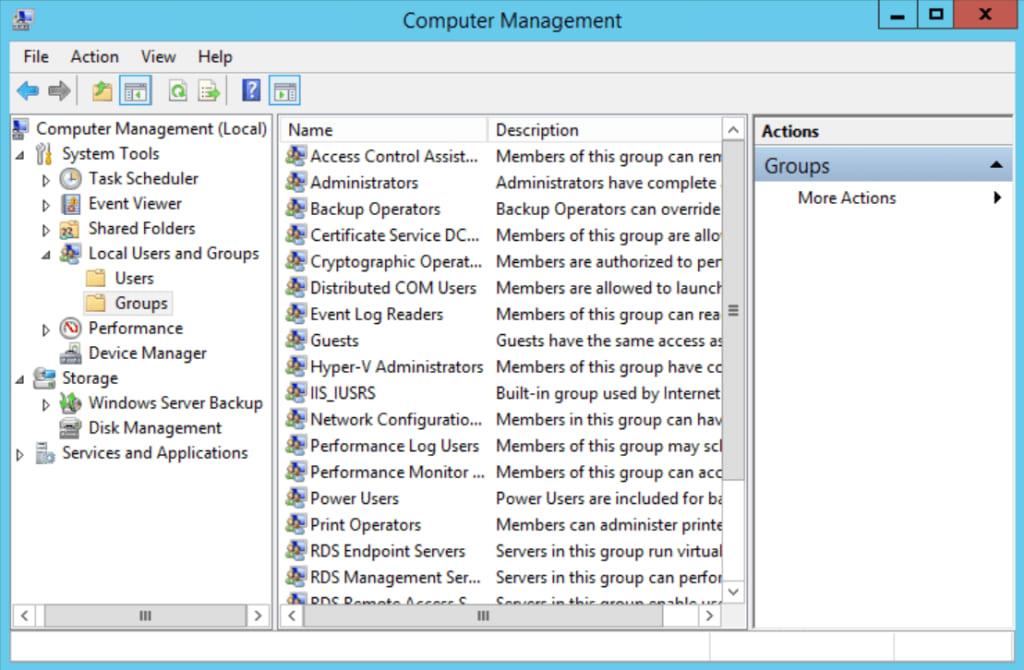Screen dimensions: 1024x670
Task: Click the tree pane scroll-left arrow
Action: 24,615
